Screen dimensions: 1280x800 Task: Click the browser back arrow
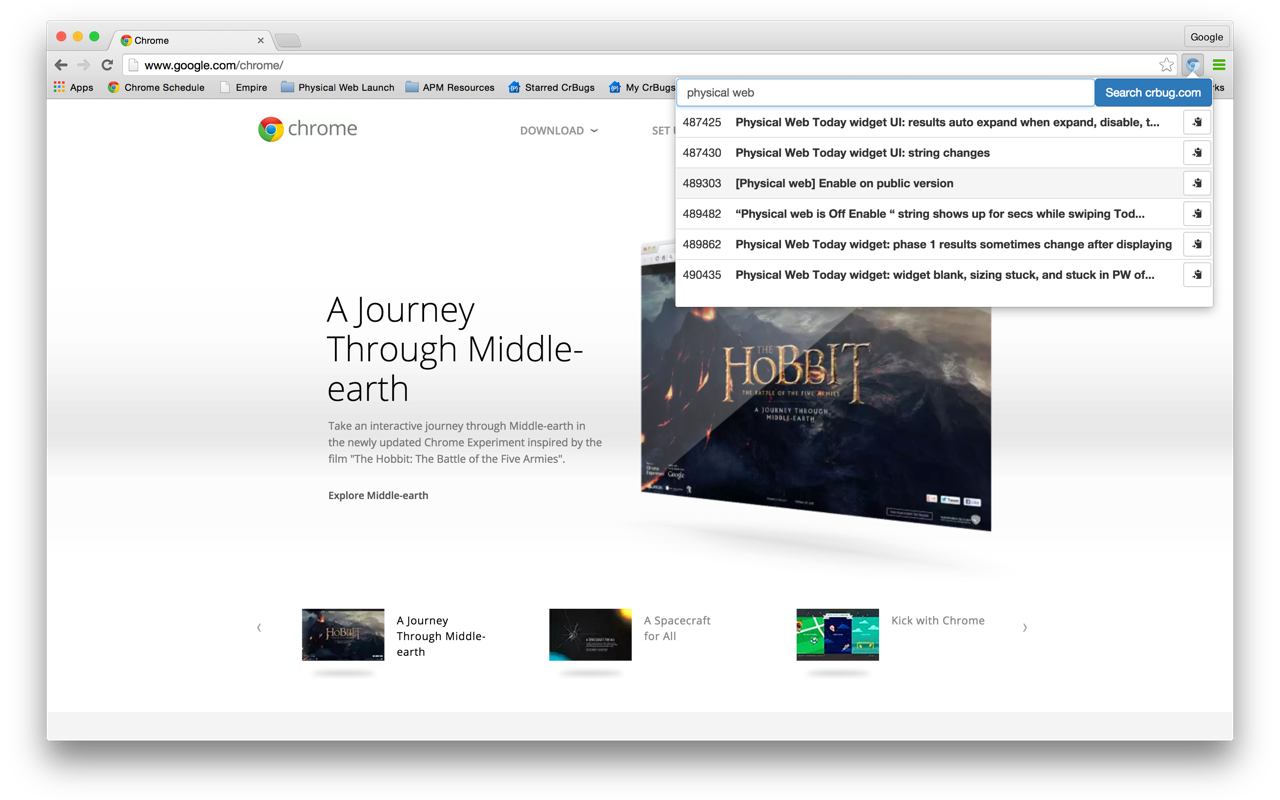pyautogui.click(x=61, y=65)
